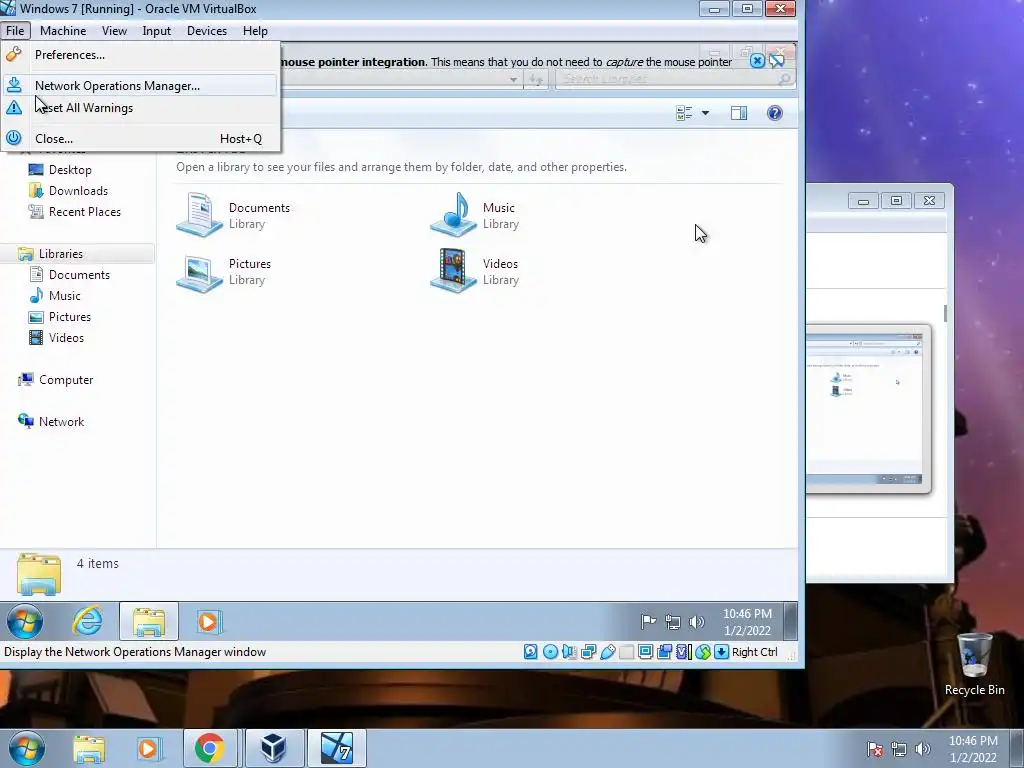Click audio status icon in VirtualBox bar
The height and width of the screenshot is (768, 1024).
[569, 652]
